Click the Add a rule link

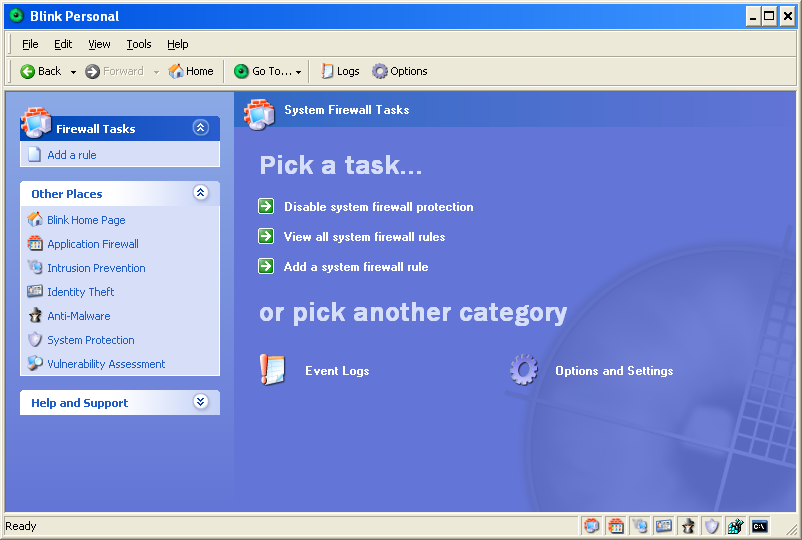(72, 155)
